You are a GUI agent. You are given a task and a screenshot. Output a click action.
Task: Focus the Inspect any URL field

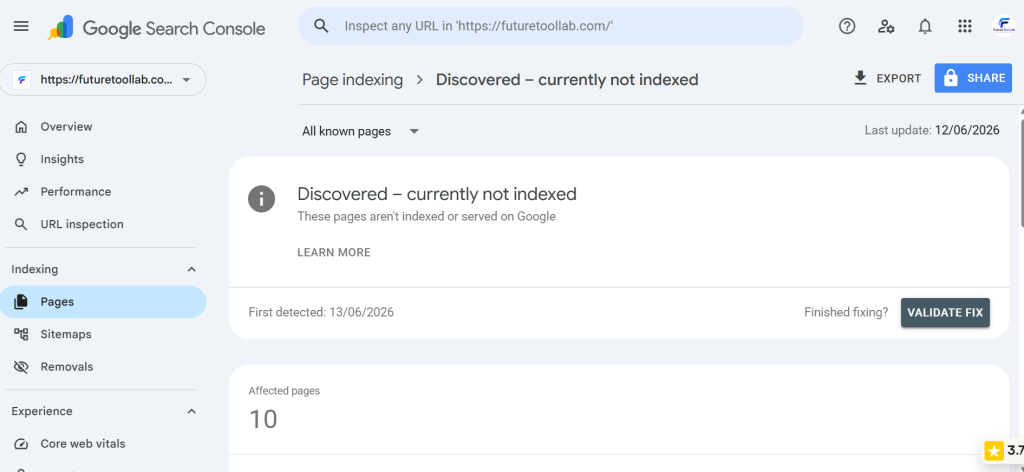551,26
